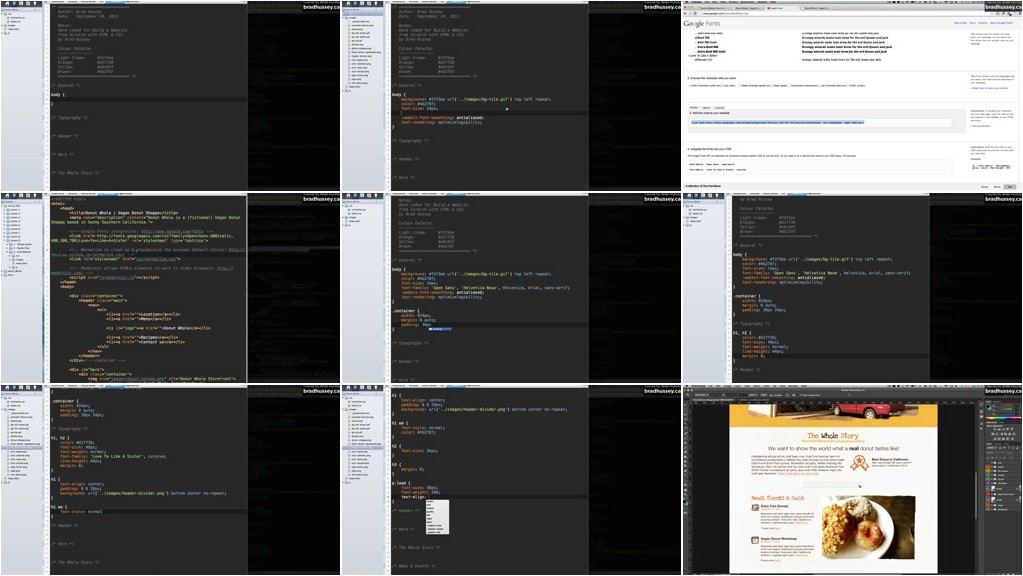Select the Standard embed tab on Google Fonts

tap(694, 108)
